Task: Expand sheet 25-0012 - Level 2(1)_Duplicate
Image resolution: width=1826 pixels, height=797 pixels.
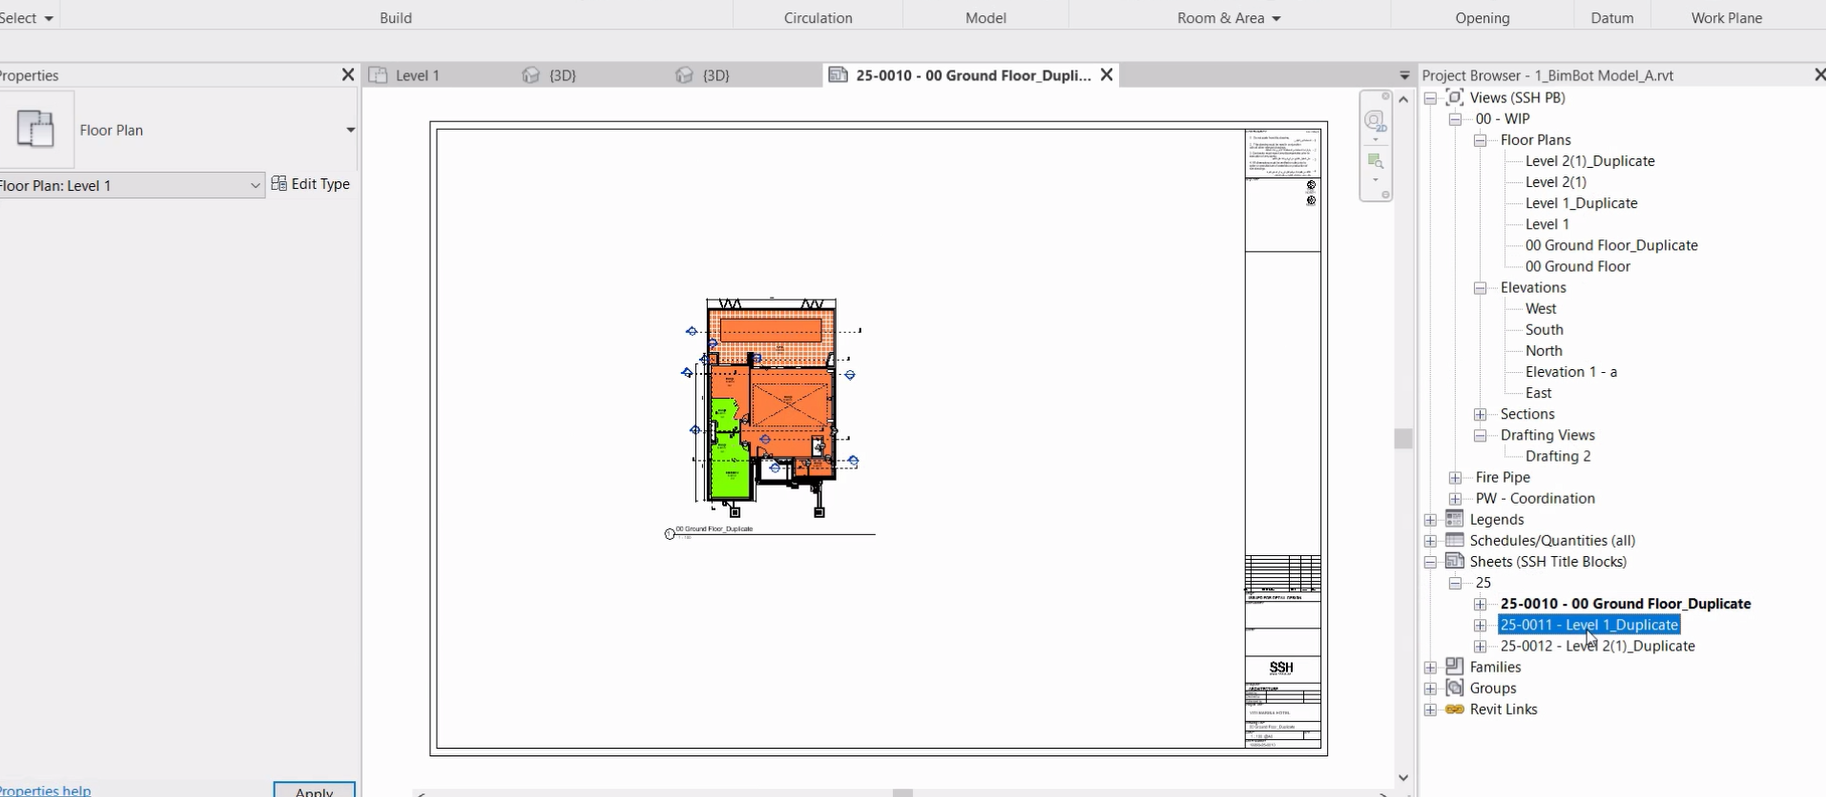Action: click(x=1481, y=646)
